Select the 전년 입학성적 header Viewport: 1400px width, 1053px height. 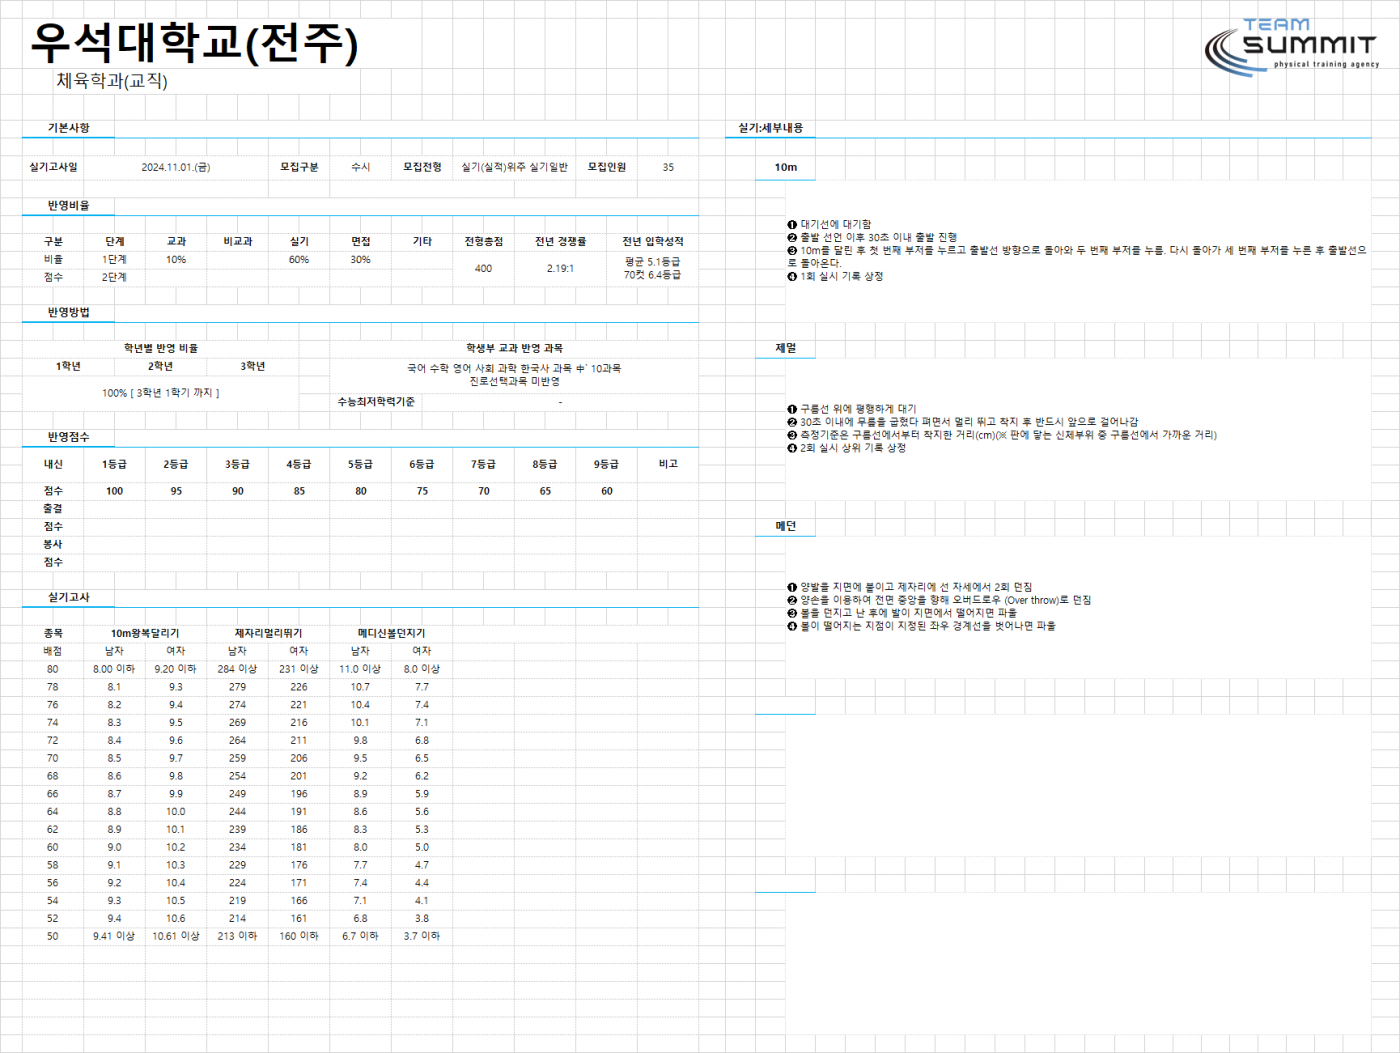[653, 242]
